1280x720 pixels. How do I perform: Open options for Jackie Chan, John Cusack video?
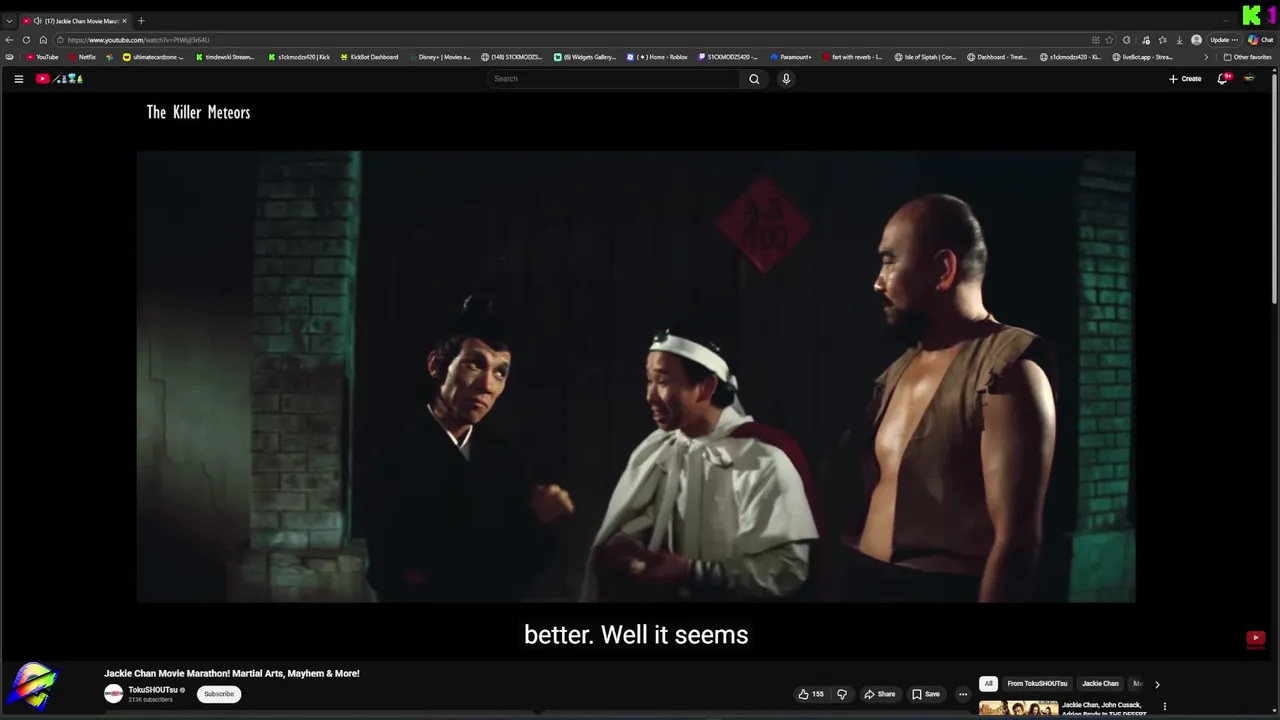1164,706
